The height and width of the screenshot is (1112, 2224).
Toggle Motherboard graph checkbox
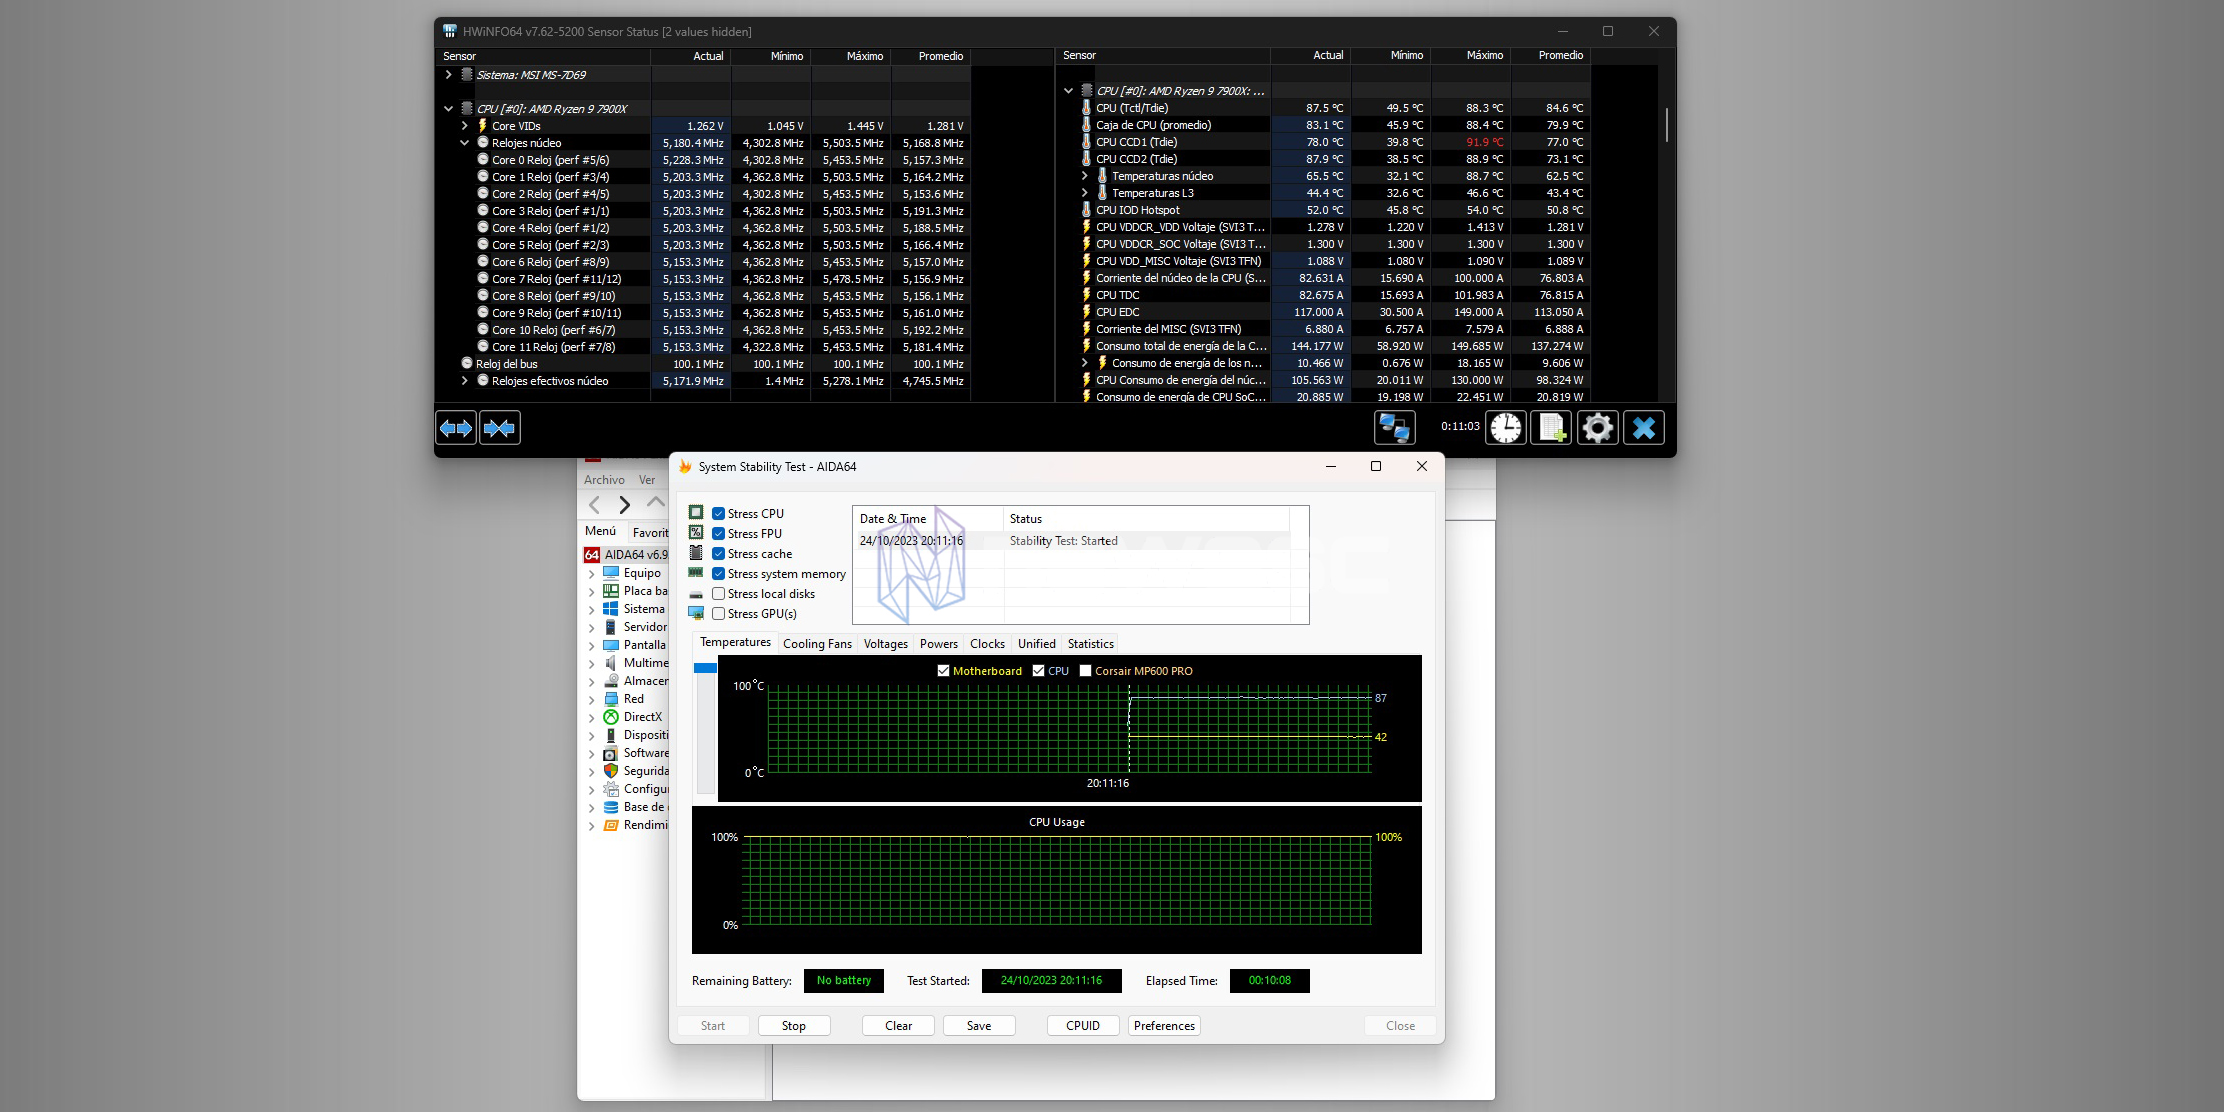[943, 671]
